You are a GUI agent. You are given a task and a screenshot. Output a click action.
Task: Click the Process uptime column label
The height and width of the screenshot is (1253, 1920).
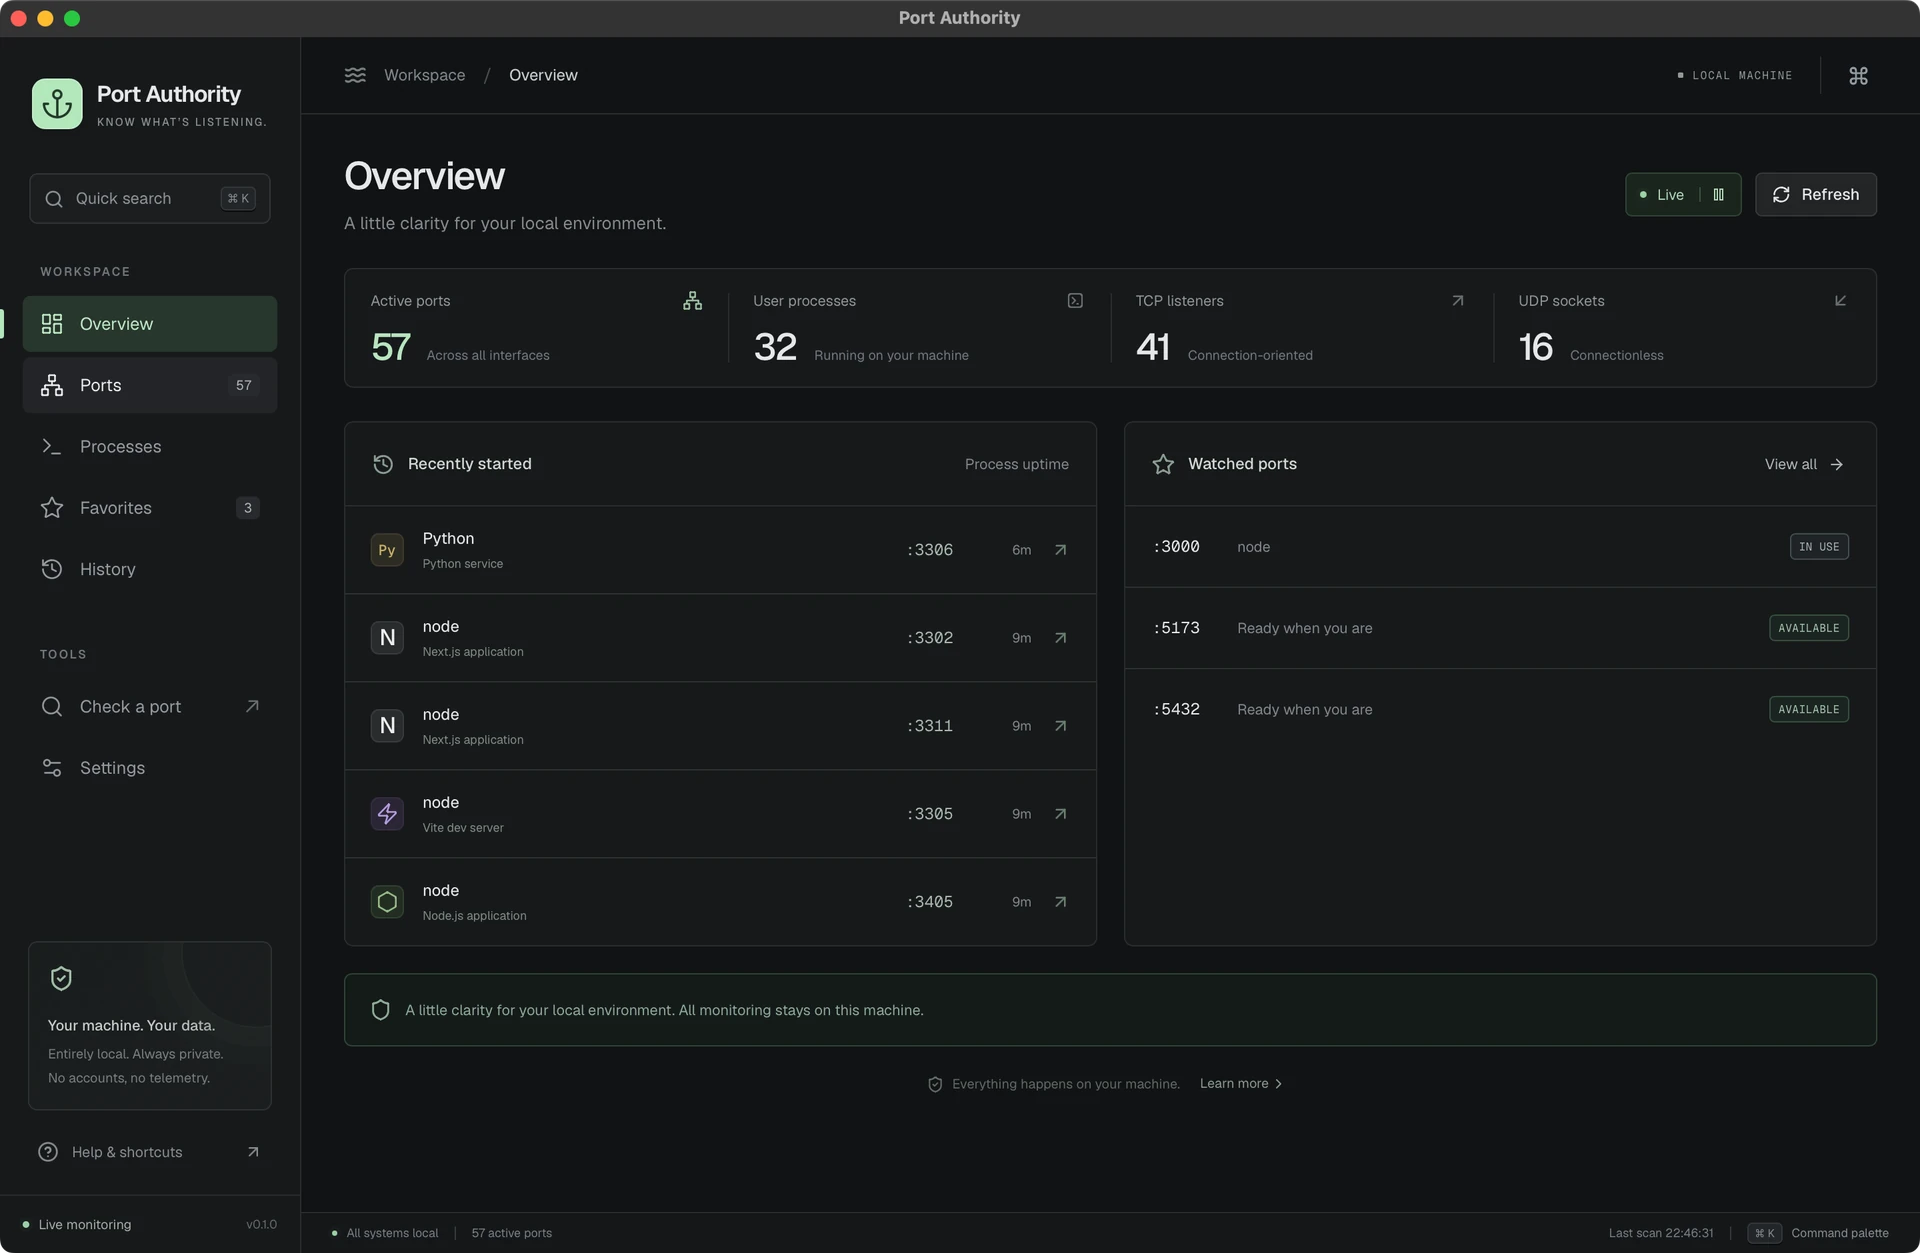pyautogui.click(x=1017, y=464)
